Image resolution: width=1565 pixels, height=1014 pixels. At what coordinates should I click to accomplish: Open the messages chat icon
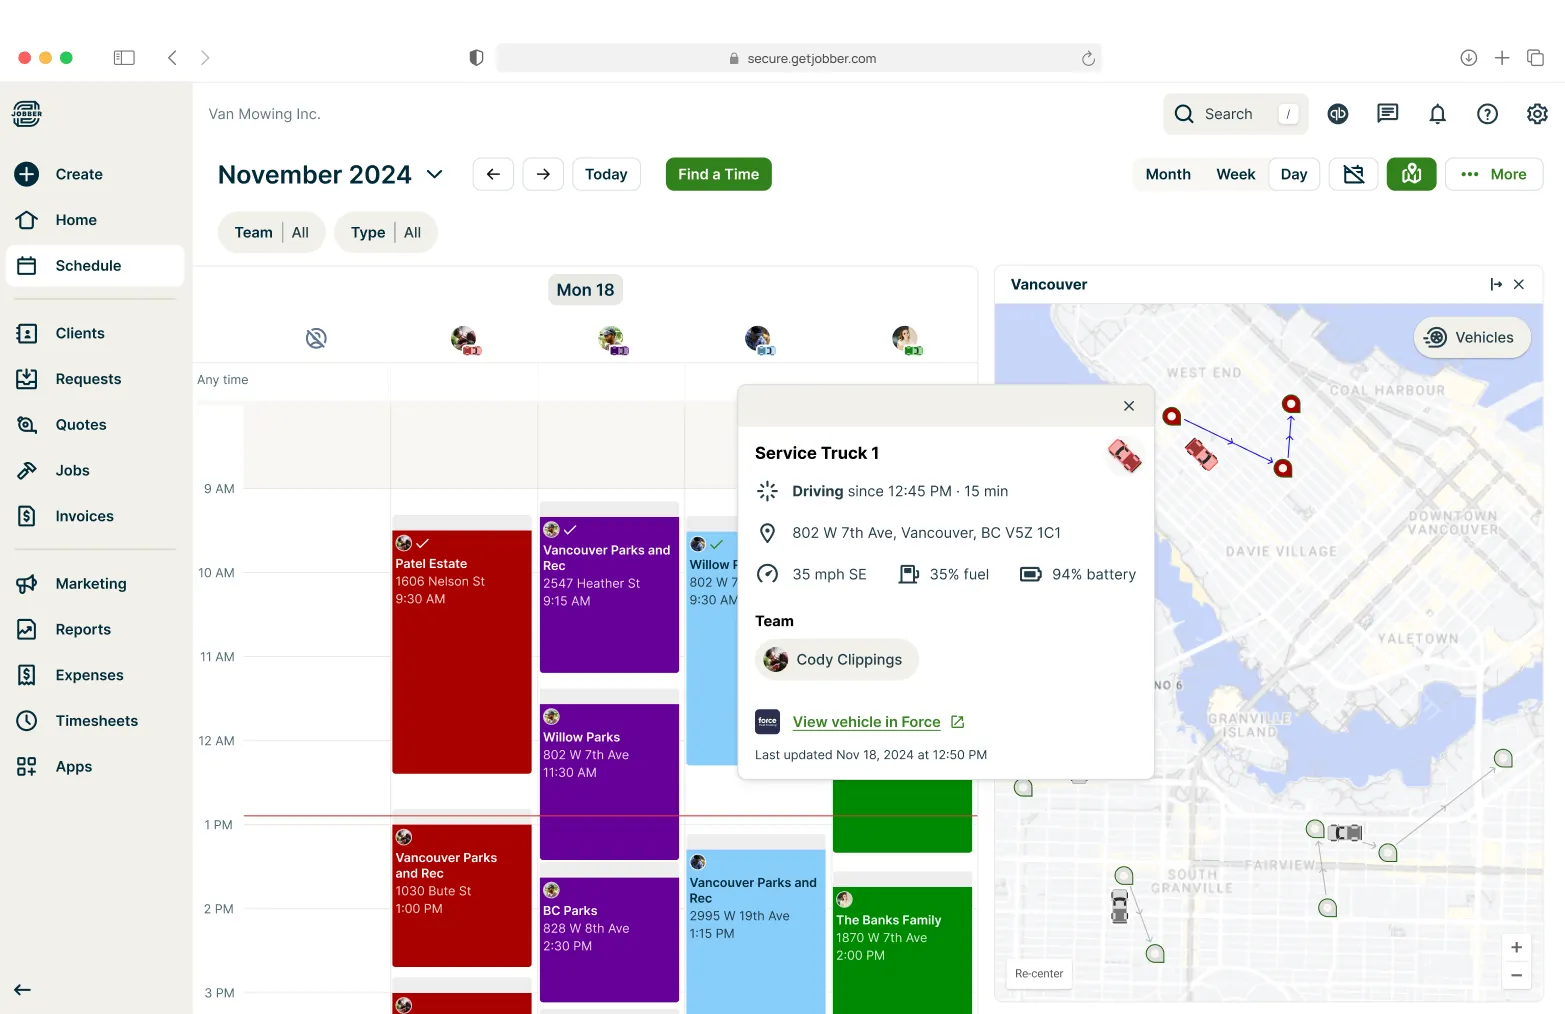click(x=1387, y=114)
